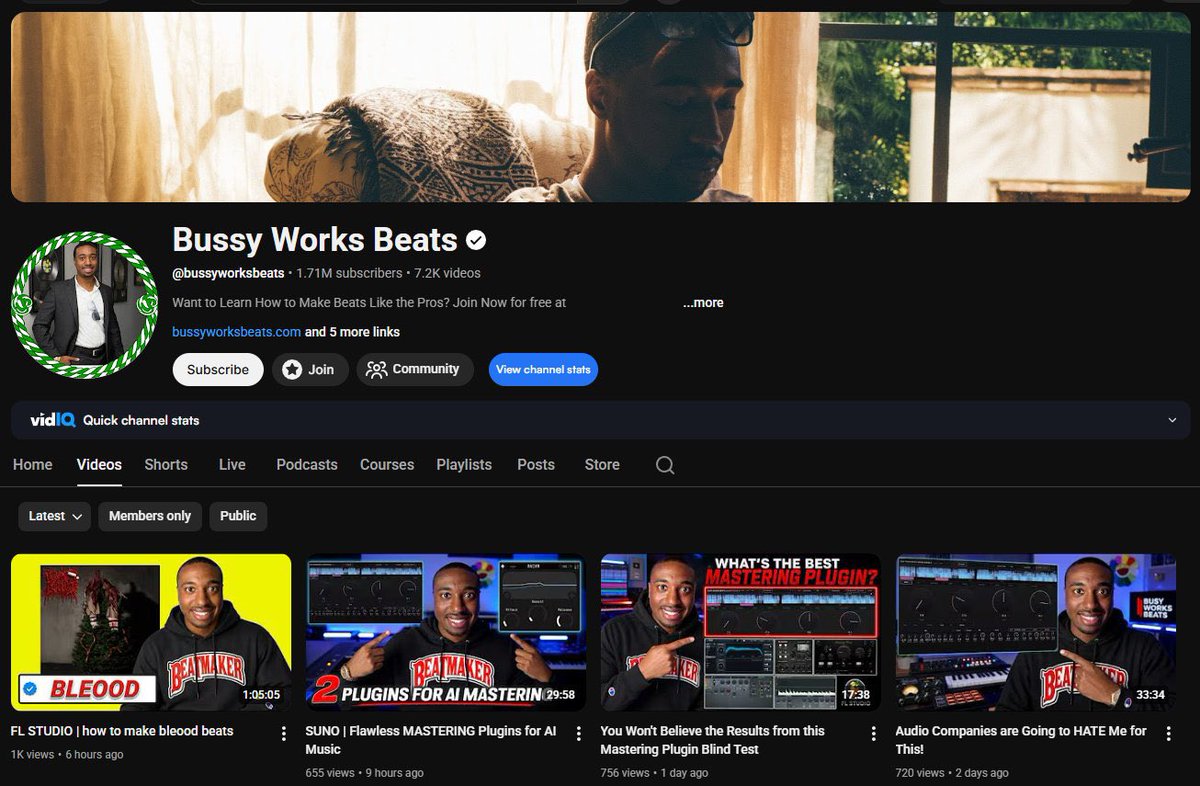Screen dimensions: 1200x786
Task: Open options menu for Mastering Plugin Blind Test video
Action: tap(873, 733)
